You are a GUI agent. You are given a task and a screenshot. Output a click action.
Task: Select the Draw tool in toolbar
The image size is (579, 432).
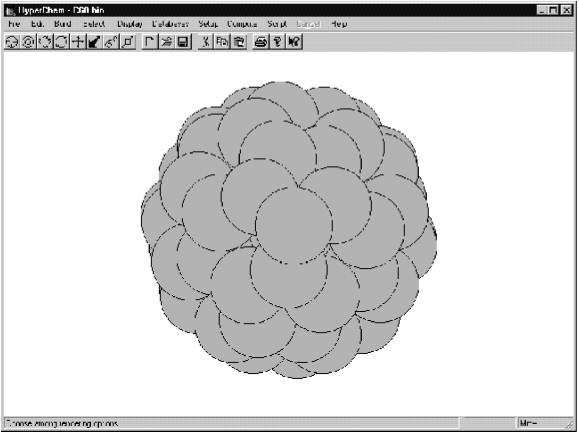(x=12, y=42)
